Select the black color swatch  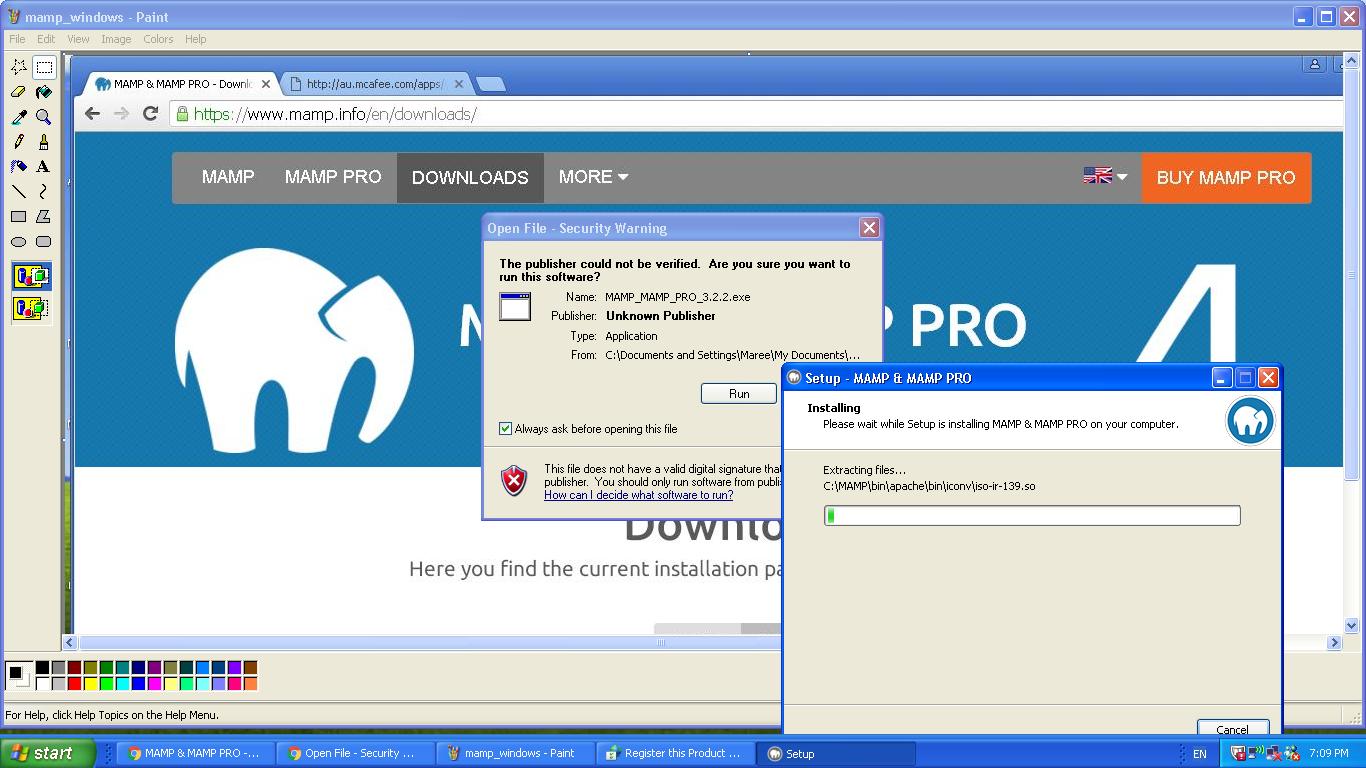coord(42,668)
